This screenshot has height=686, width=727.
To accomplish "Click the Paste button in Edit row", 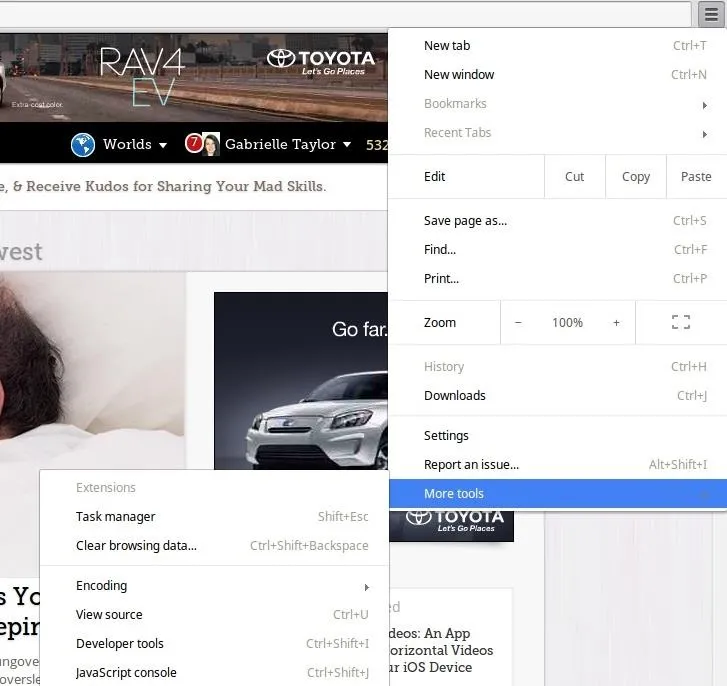I will coord(696,177).
